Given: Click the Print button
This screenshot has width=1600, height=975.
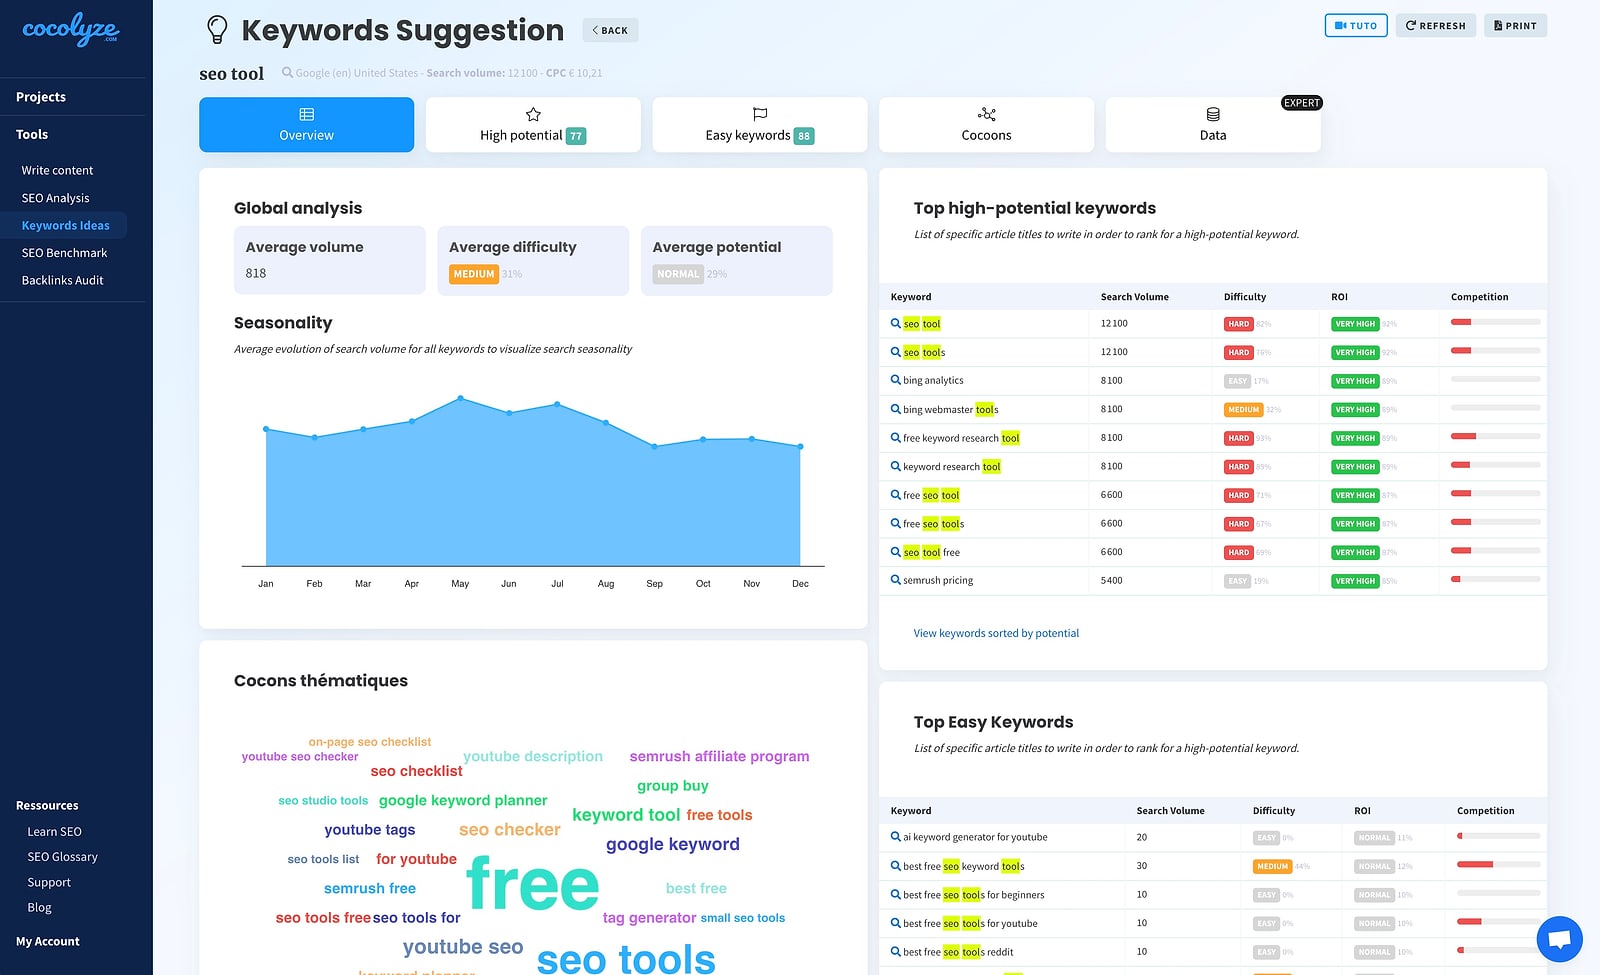Looking at the screenshot, I should [x=1516, y=25].
